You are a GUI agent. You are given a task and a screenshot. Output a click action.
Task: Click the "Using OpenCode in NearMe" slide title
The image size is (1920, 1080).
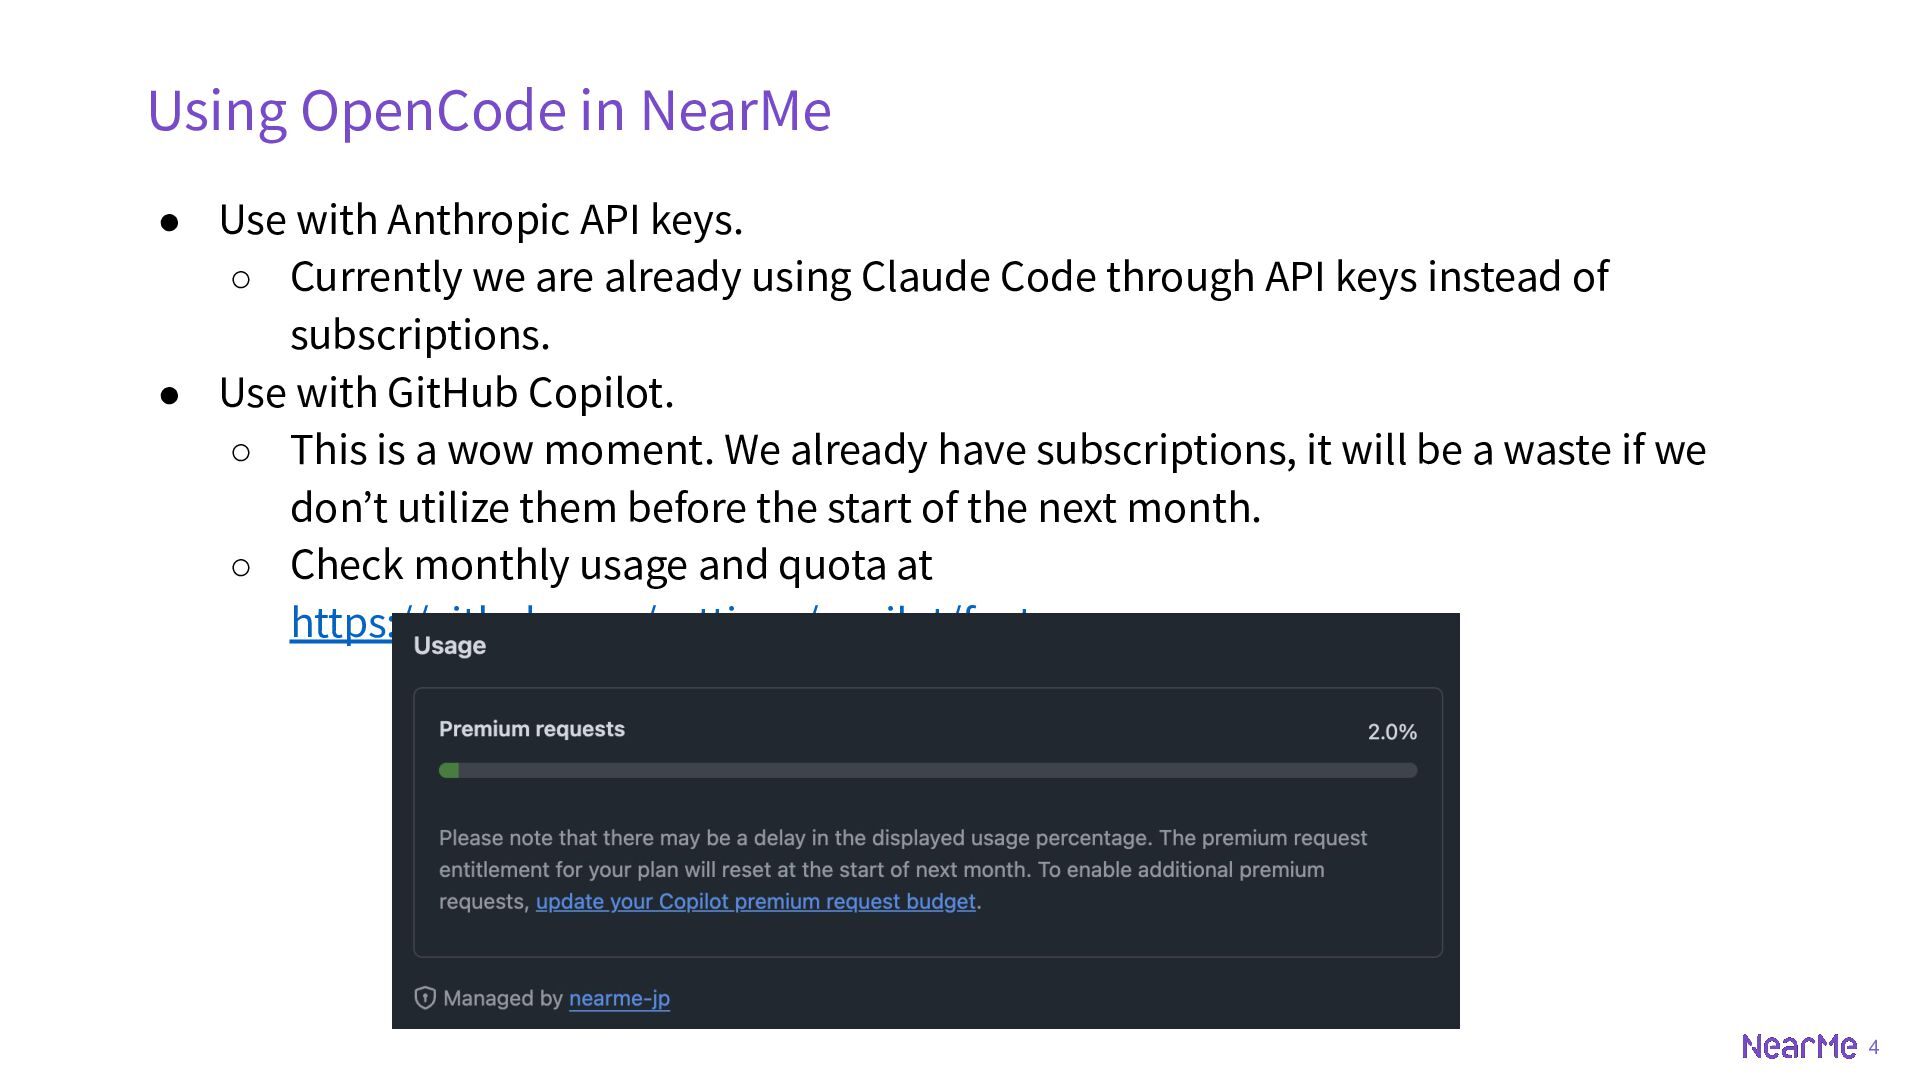click(489, 109)
